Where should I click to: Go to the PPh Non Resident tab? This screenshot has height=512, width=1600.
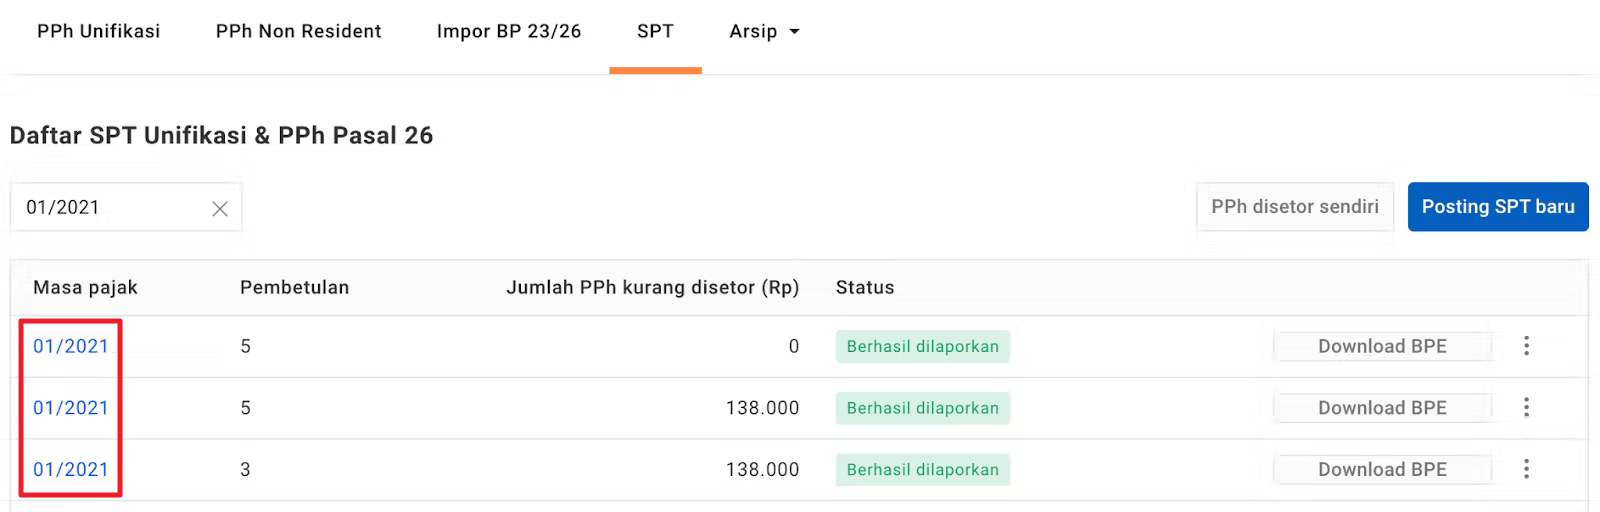pyautogui.click(x=298, y=32)
